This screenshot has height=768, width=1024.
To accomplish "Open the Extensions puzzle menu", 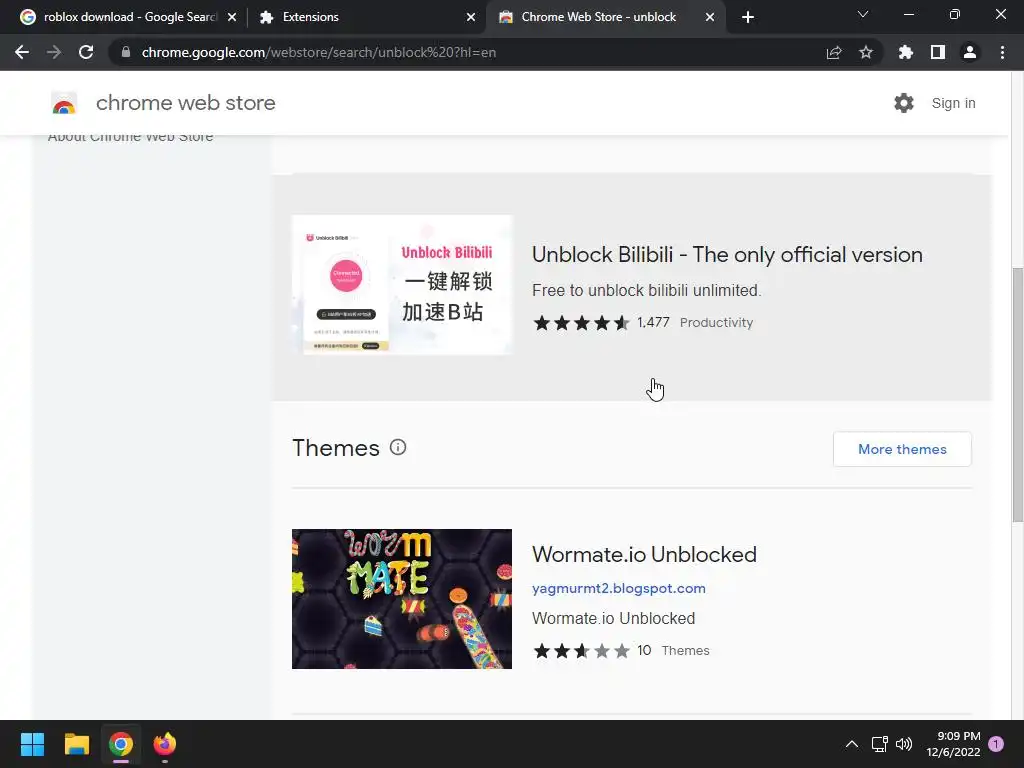I will click(x=906, y=52).
